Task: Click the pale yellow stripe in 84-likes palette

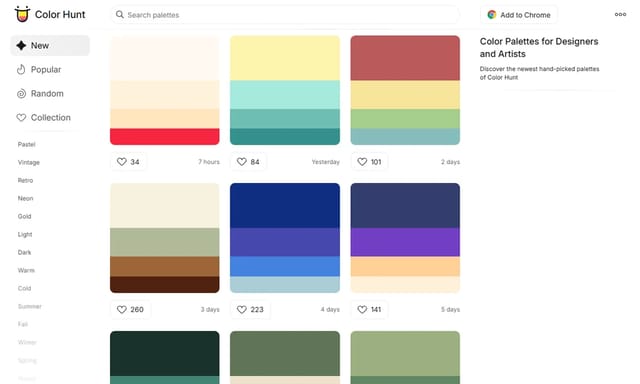Action: point(285,58)
